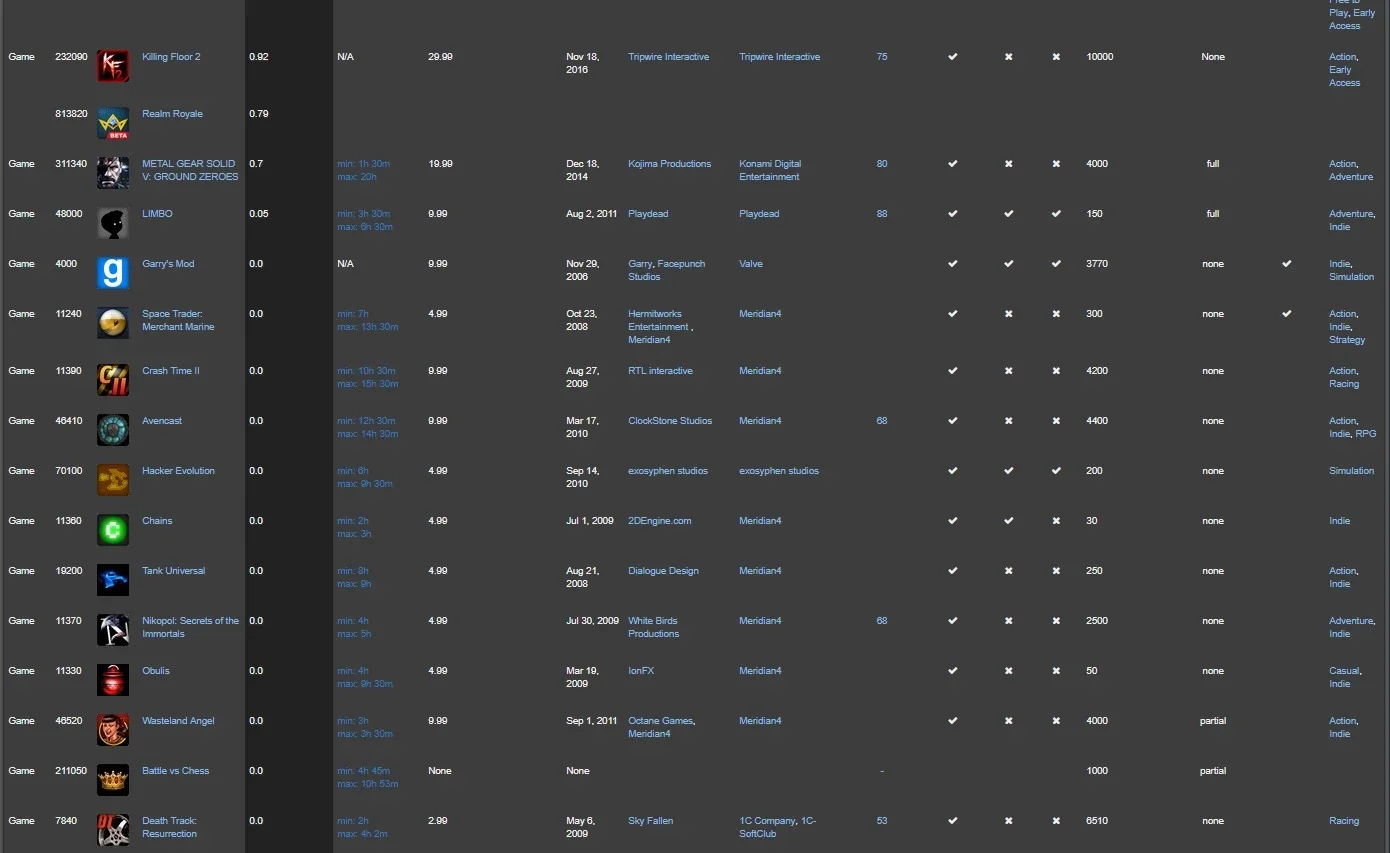Click Strategy genre in Space Trader row
This screenshot has height=853, width=1390.
click(x=1347, y=340)
